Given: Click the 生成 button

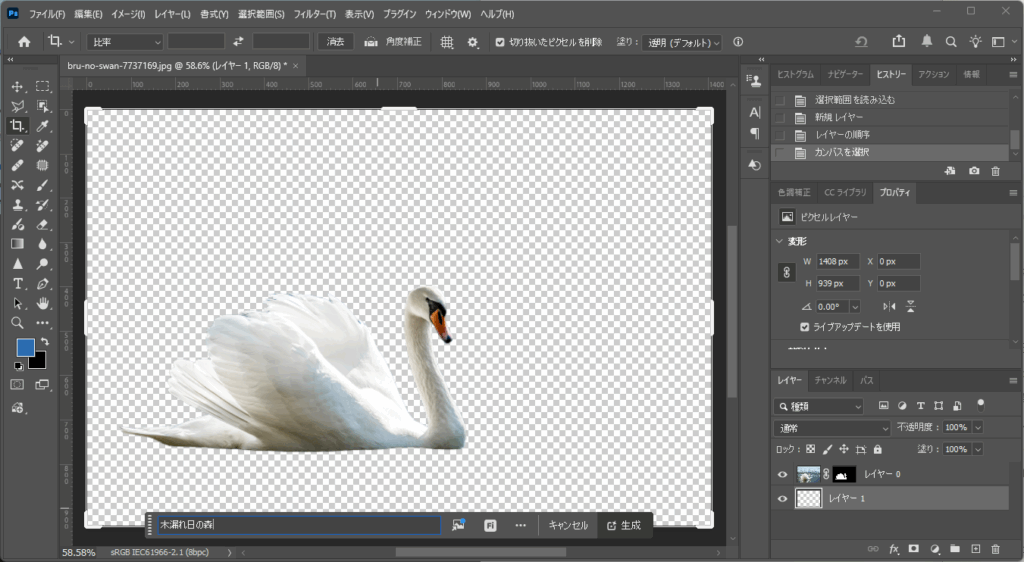Looking at the screenshot, I should point(624,525).
